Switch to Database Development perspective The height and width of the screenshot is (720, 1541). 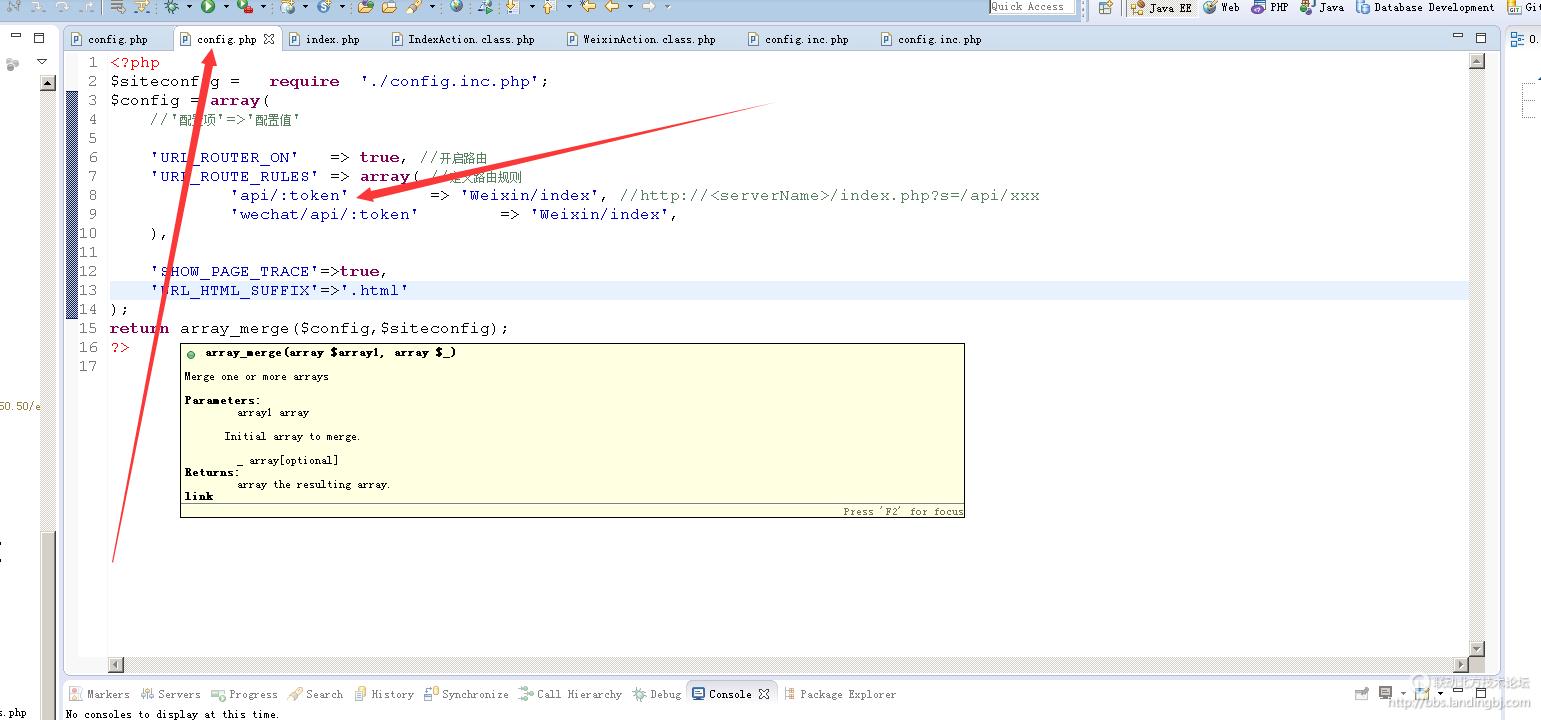point(1424,7)
